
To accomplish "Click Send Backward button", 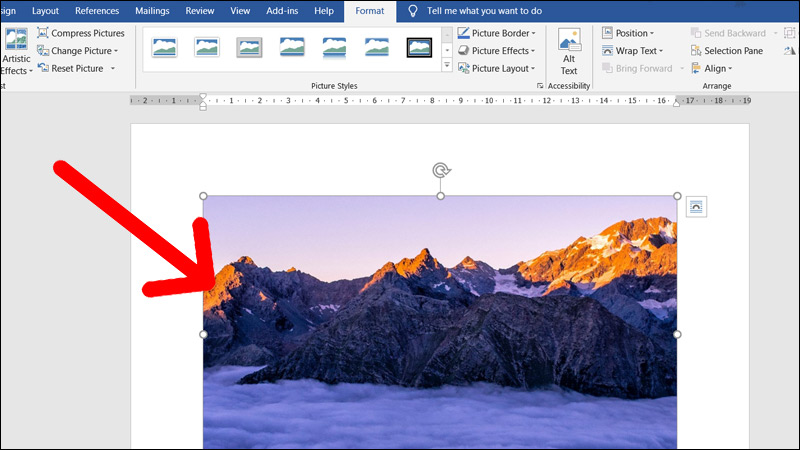I will click(x=728, y=33).
